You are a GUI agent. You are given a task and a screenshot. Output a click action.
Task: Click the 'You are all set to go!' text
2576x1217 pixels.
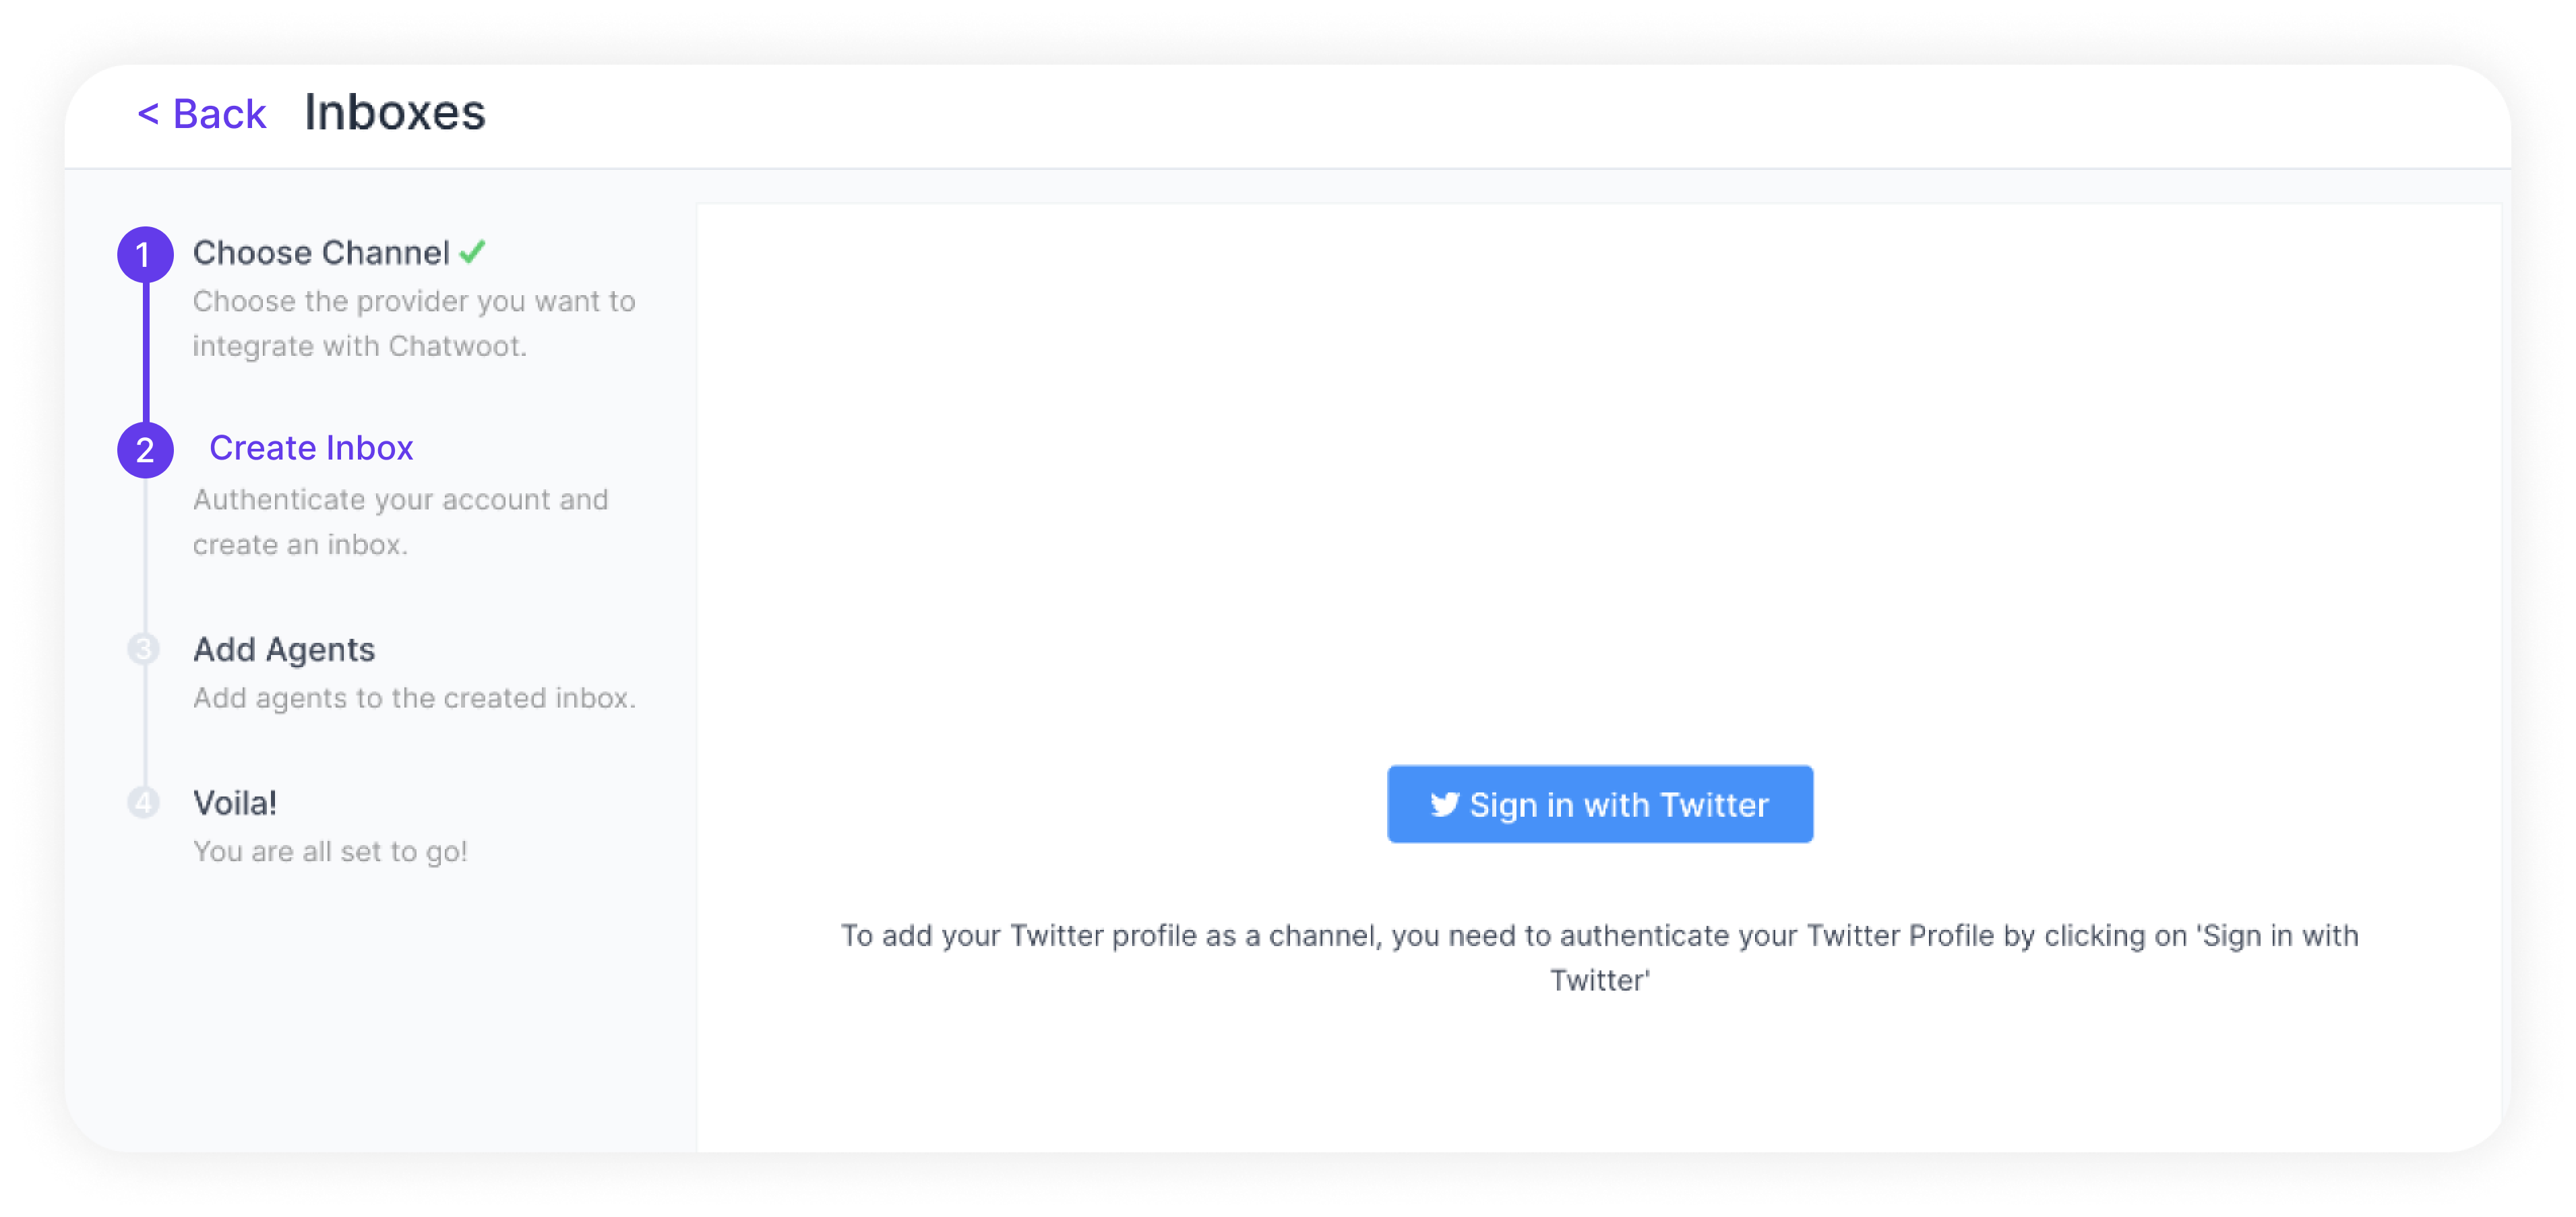330,851
